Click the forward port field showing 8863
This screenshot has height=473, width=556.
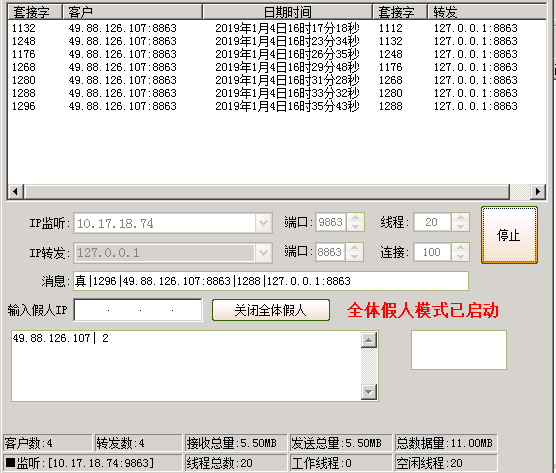coord(330,252)
